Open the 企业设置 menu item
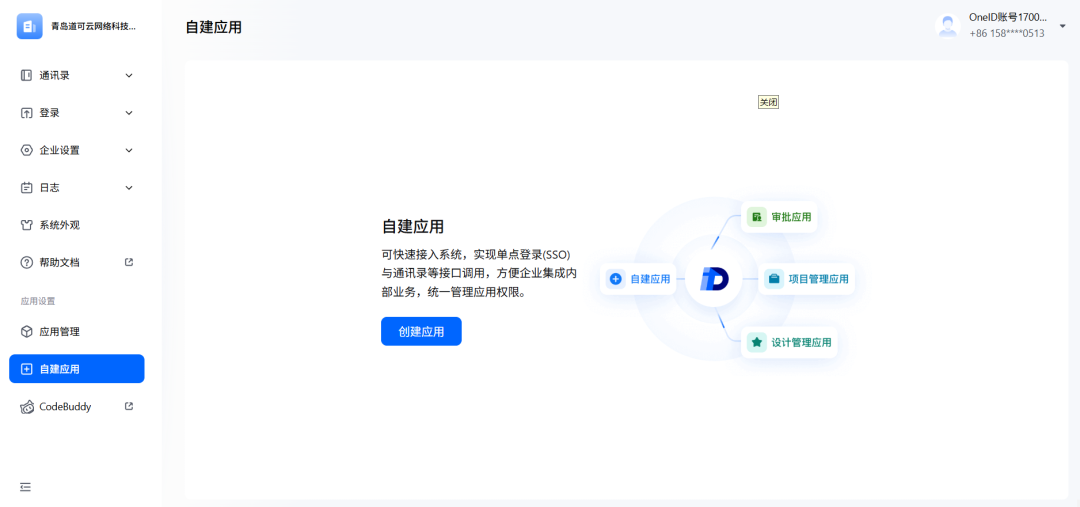Image resolution: width=1080 pixels, height=507 pixels. 76,150
